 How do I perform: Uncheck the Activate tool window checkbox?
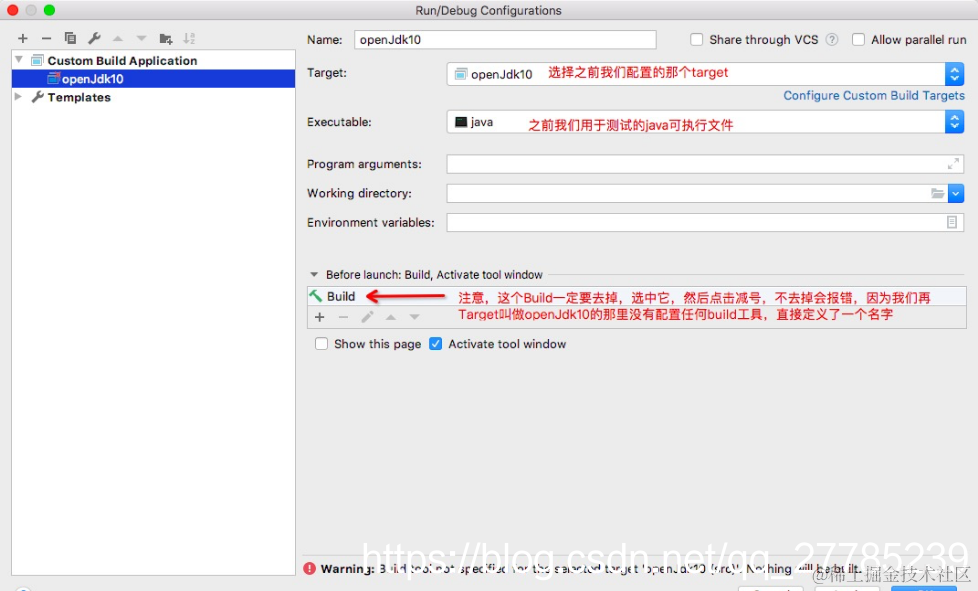(x=435, y=344)
